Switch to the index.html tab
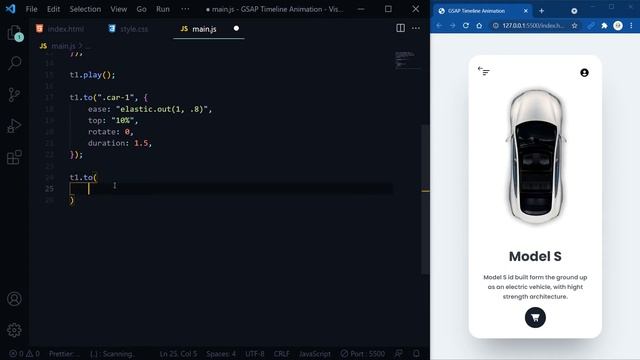640x360 pixels. tap(60, 29)
